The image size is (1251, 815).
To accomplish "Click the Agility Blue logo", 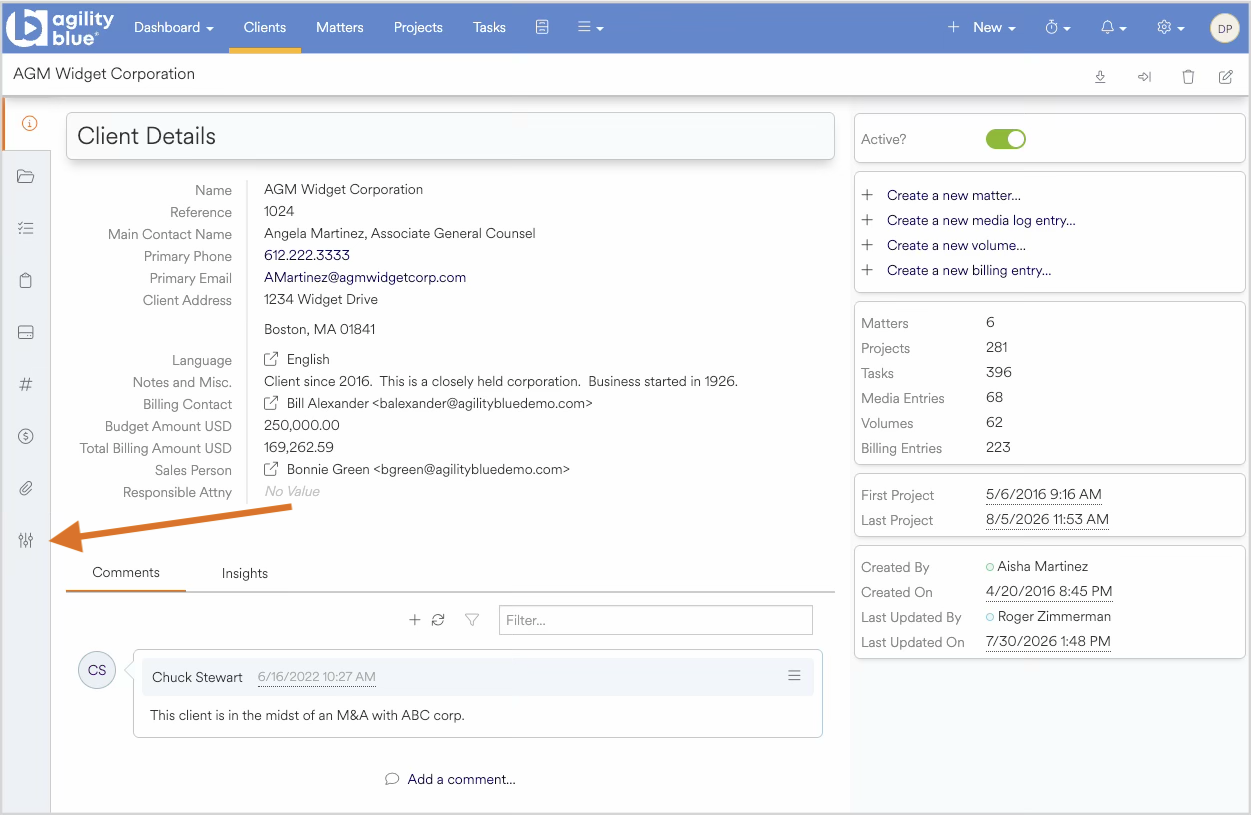I will (61, 27).
